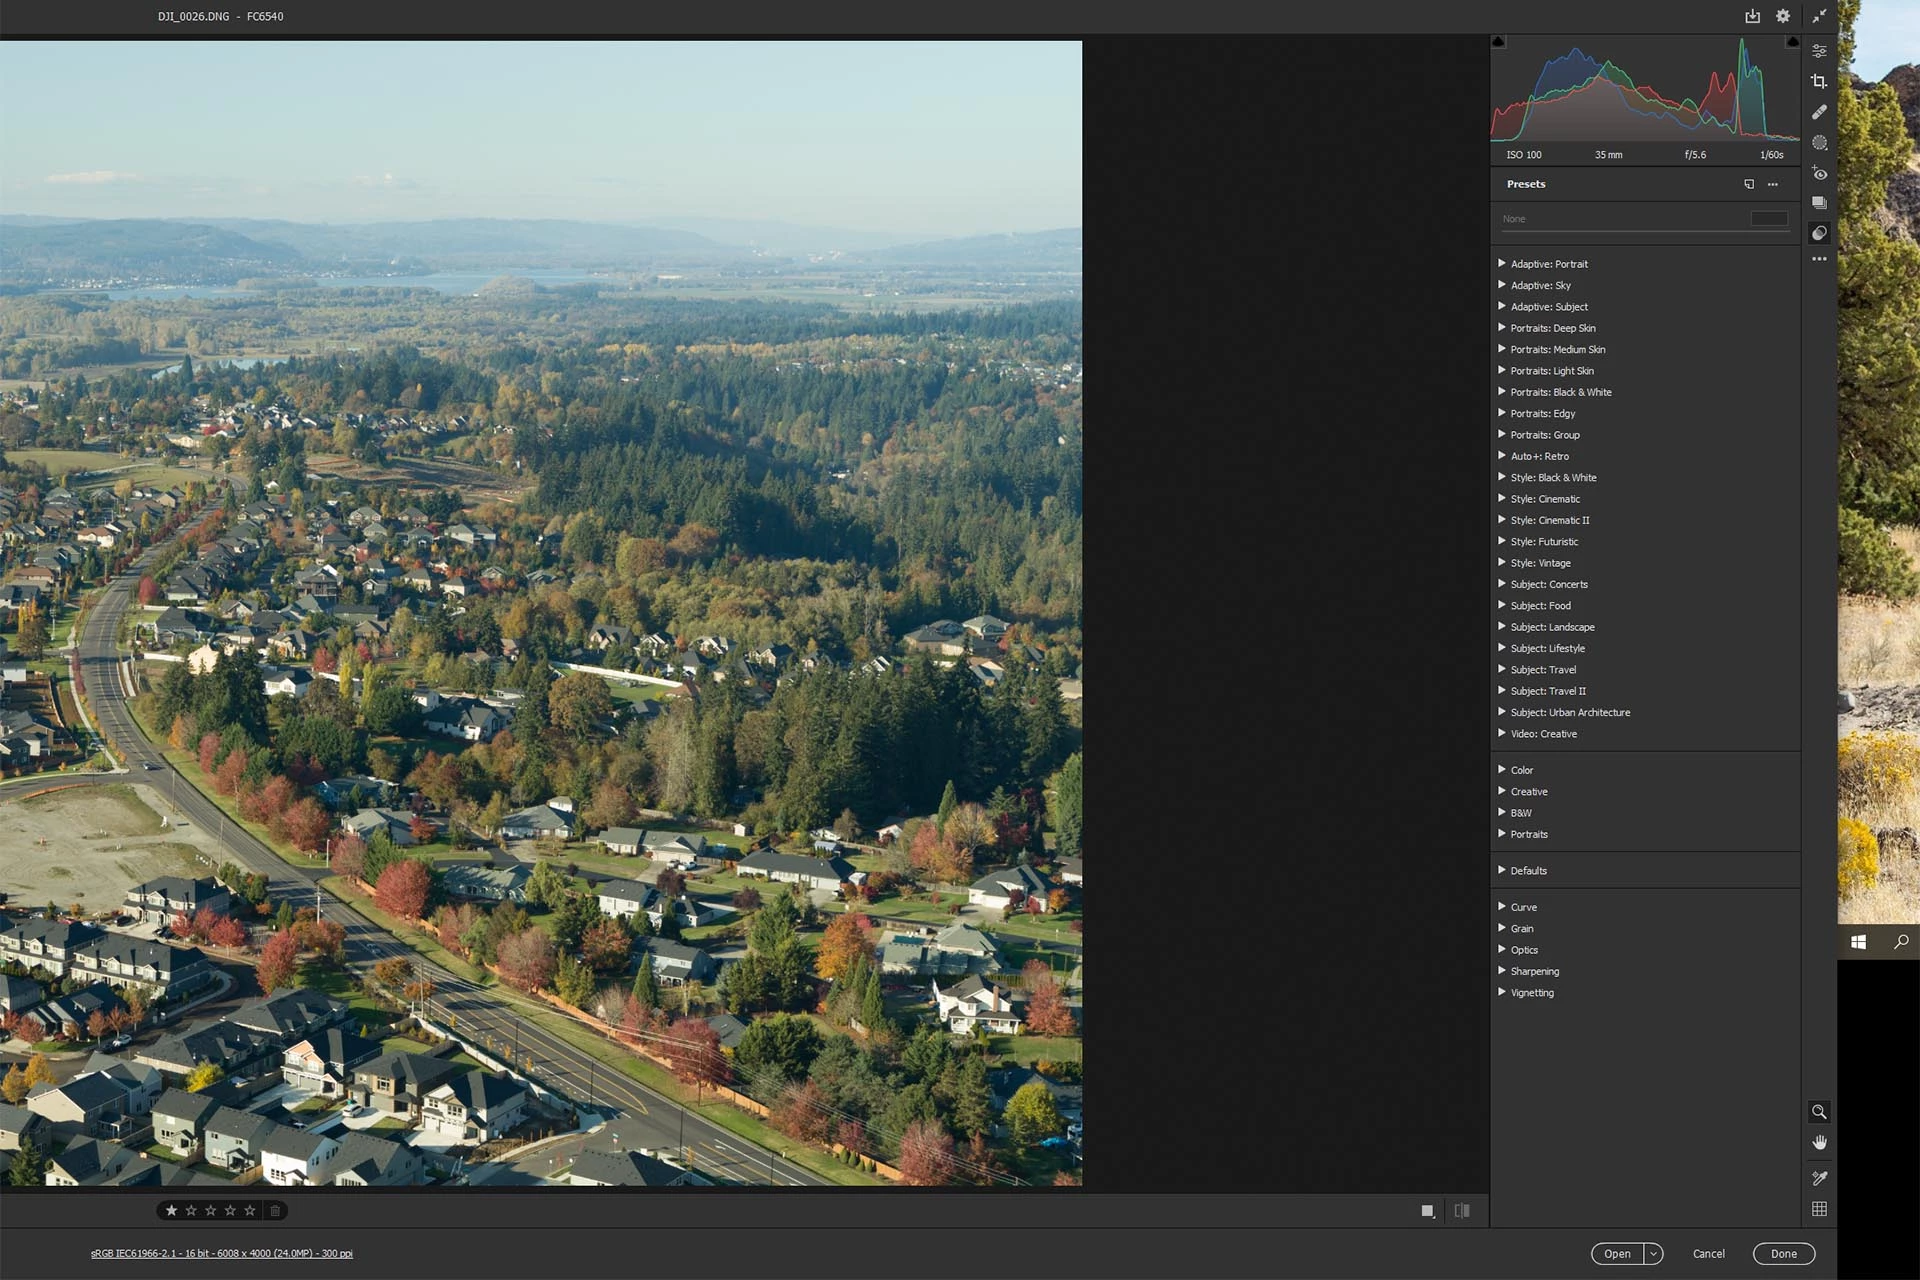This screenshot has height=1280, width=1920.
Task: Set rating to one star
Action: pyautogui.click(x=171, y=1211)
